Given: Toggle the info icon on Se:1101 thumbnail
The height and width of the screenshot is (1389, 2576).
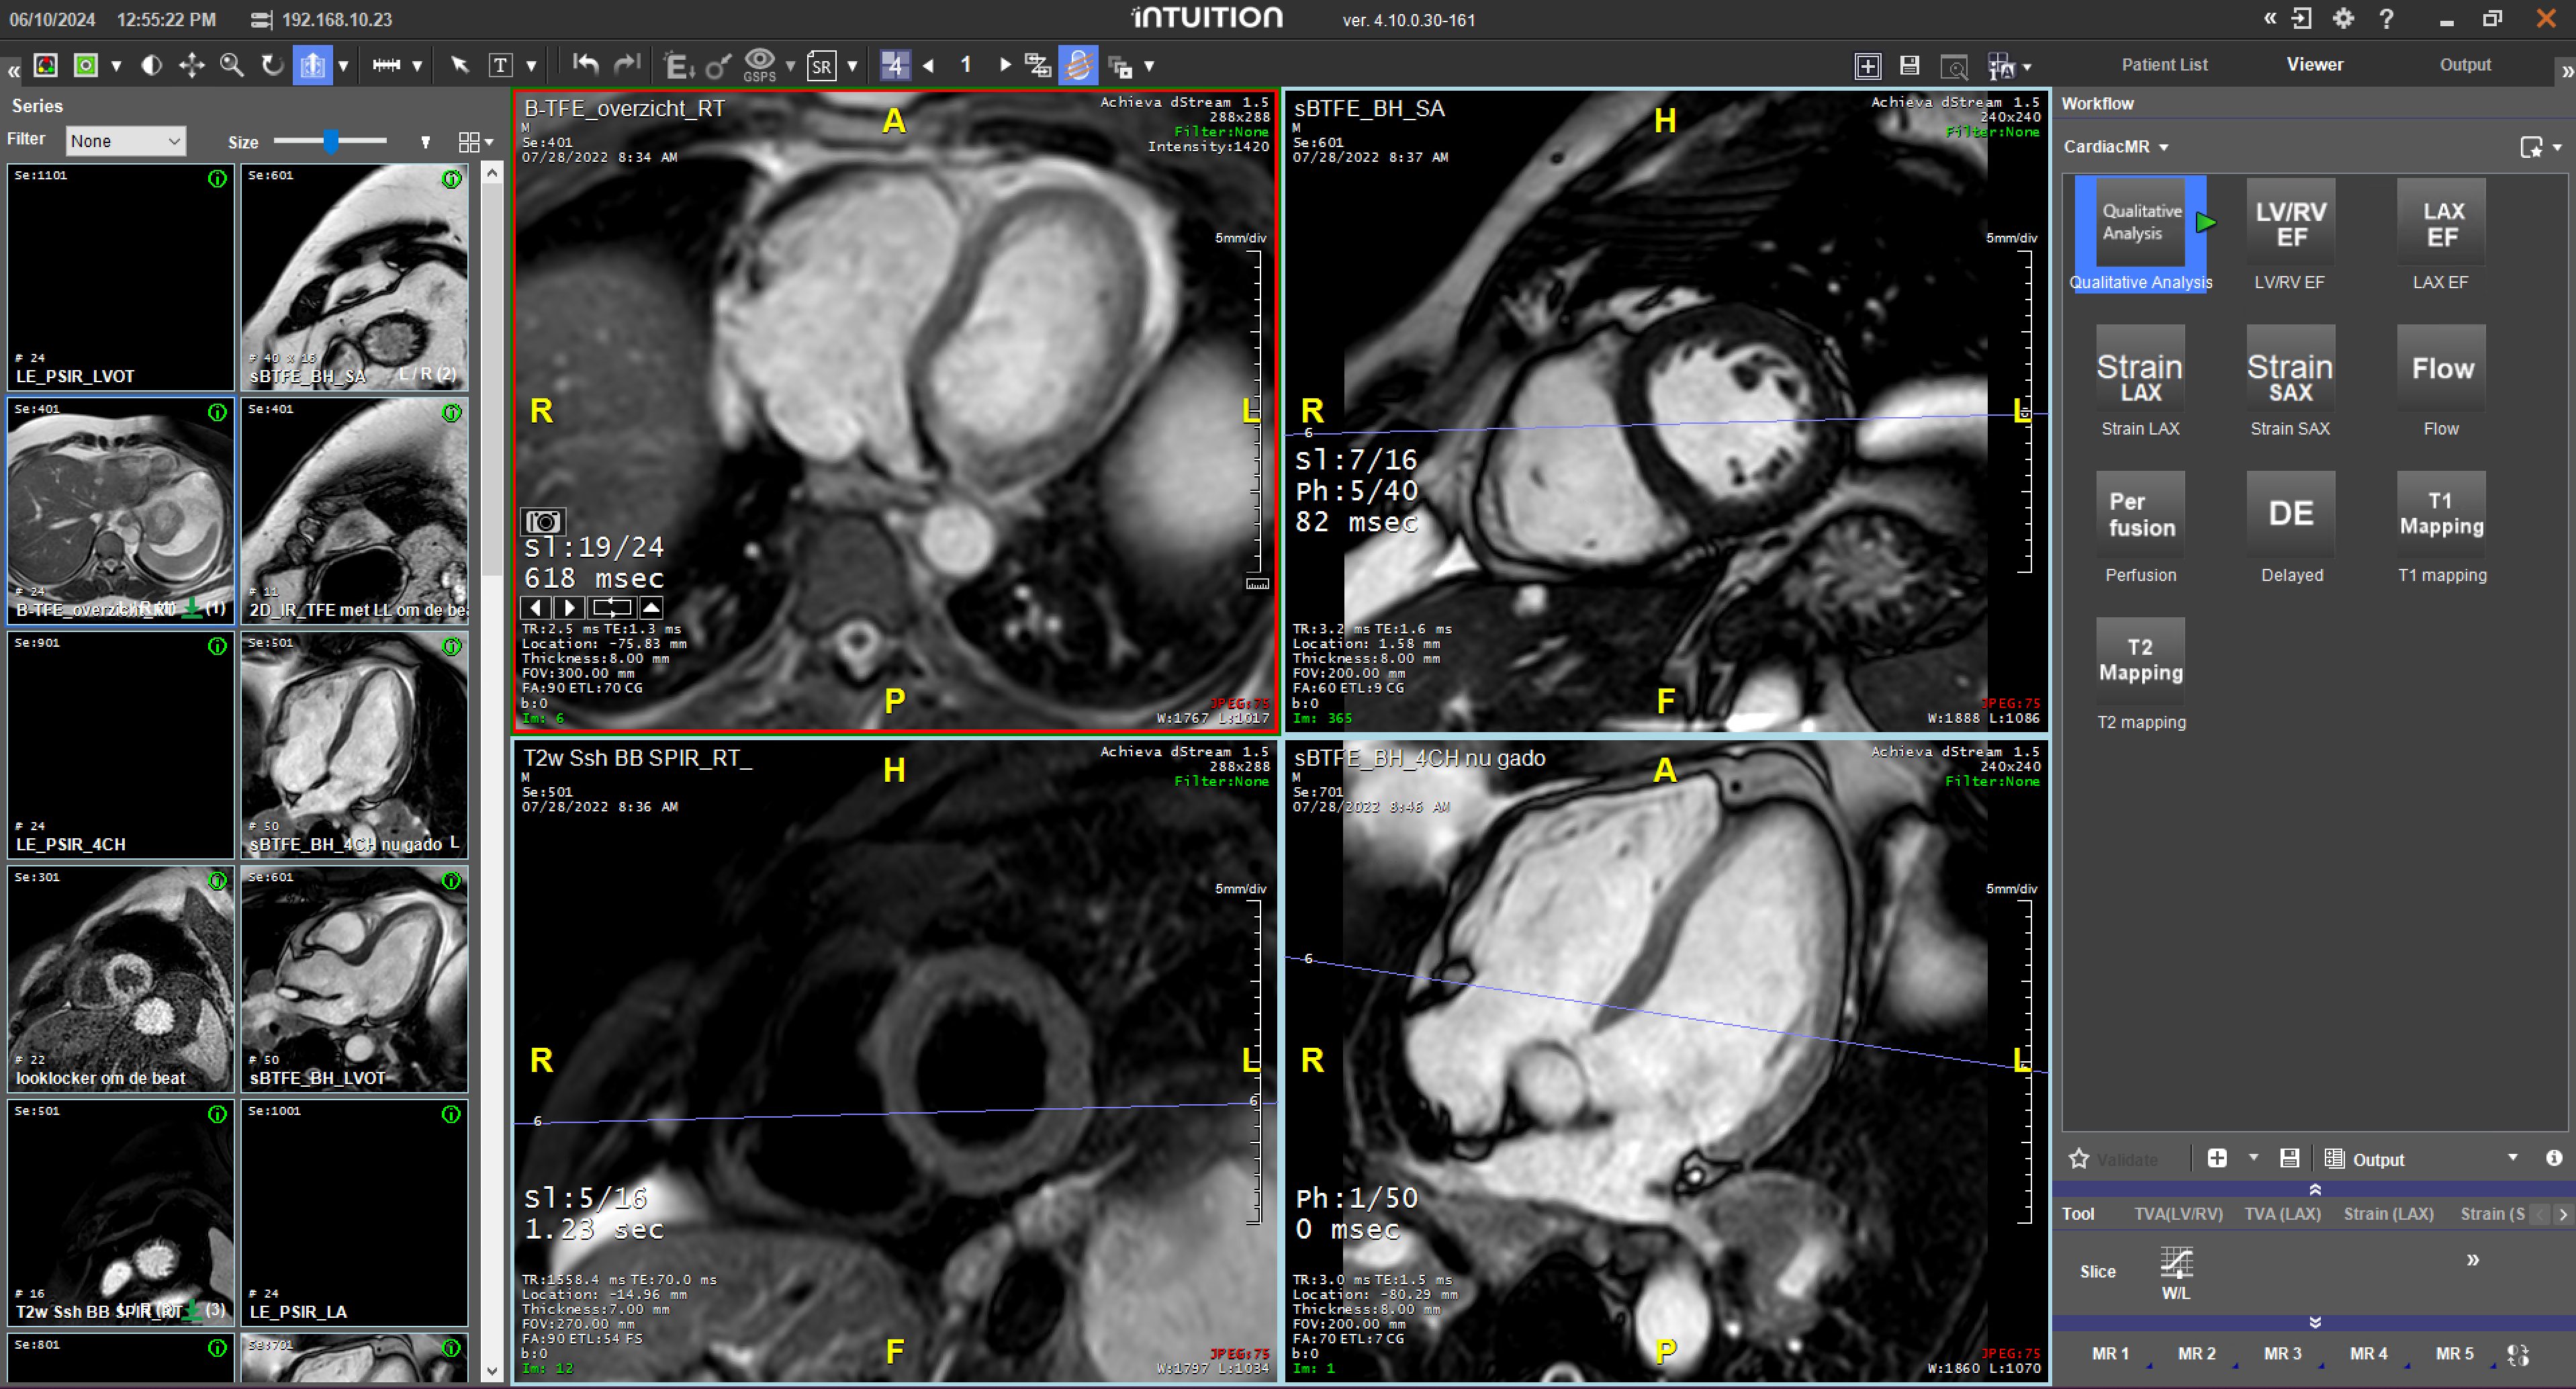Looking at the screenshot, I should [217, 179].
